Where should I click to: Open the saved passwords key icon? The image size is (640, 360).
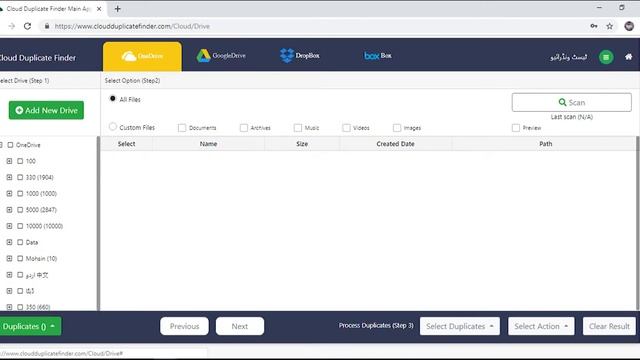(x=594, y=26)
